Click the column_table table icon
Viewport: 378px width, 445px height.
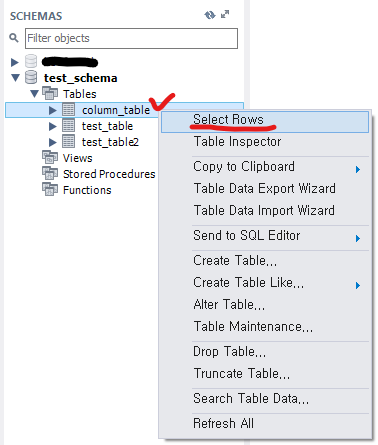69,110
